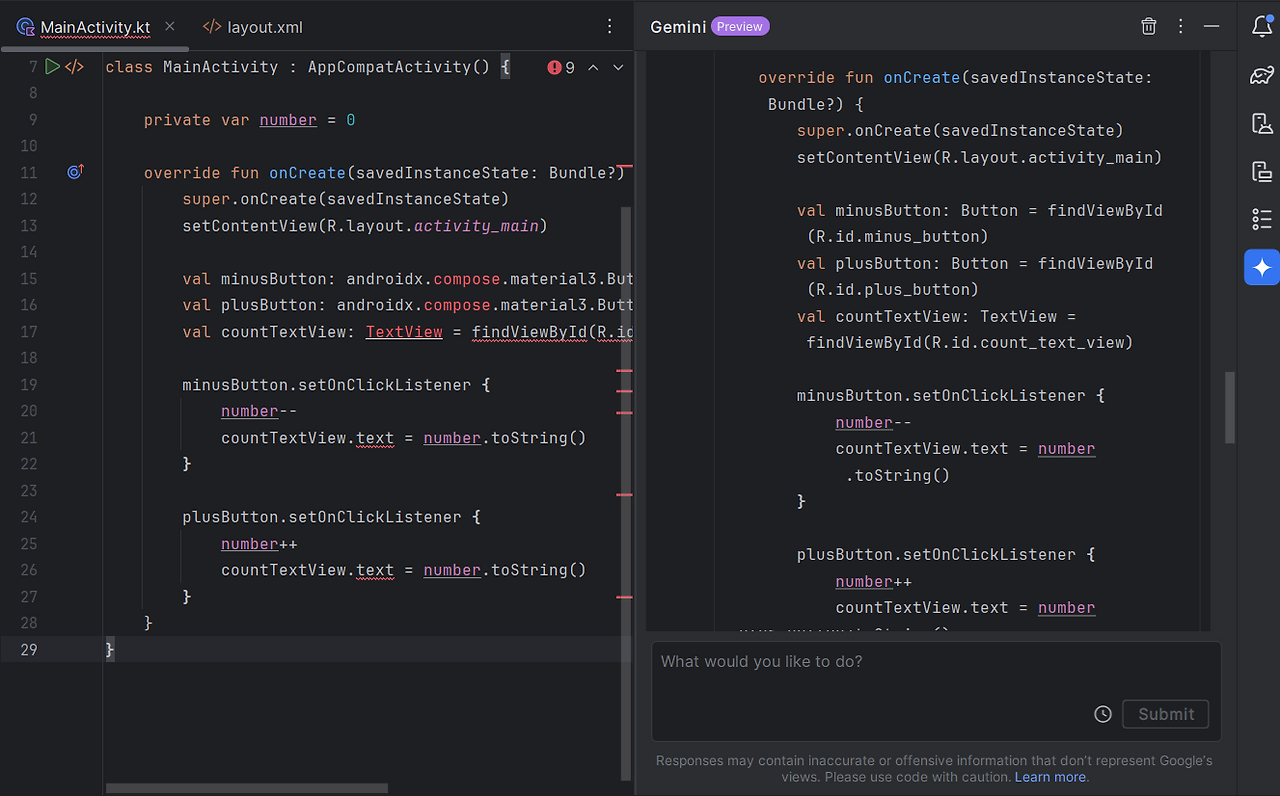The image size is (1280, 796).
Task: Click the override gutter icon at onCreate line
Action: point(75,173)
